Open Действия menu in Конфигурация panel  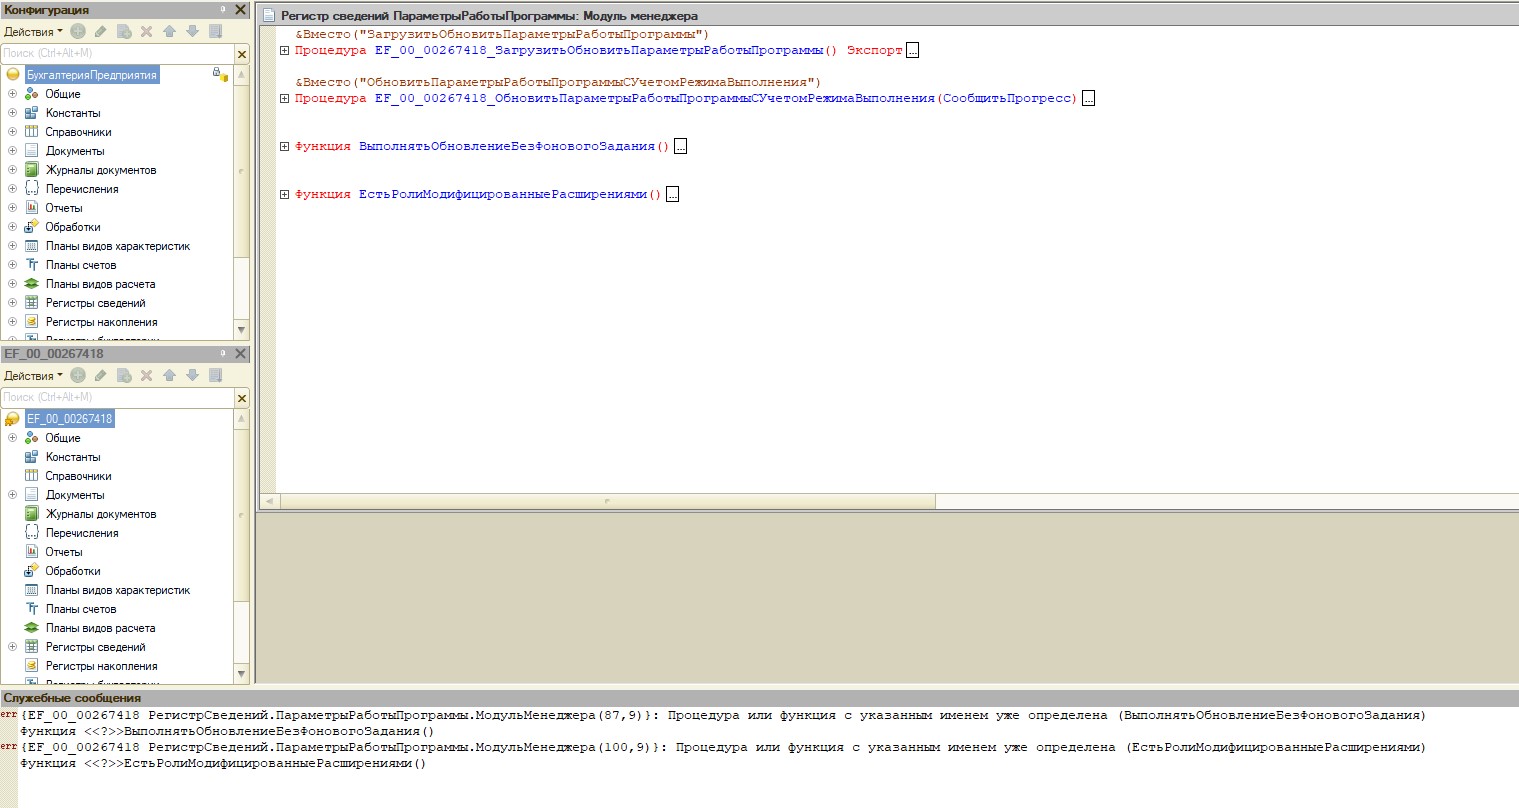tap(33, 32)
